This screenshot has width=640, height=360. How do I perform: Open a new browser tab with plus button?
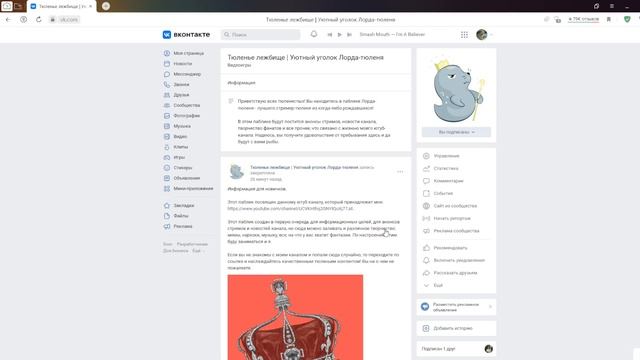[106, 6]
